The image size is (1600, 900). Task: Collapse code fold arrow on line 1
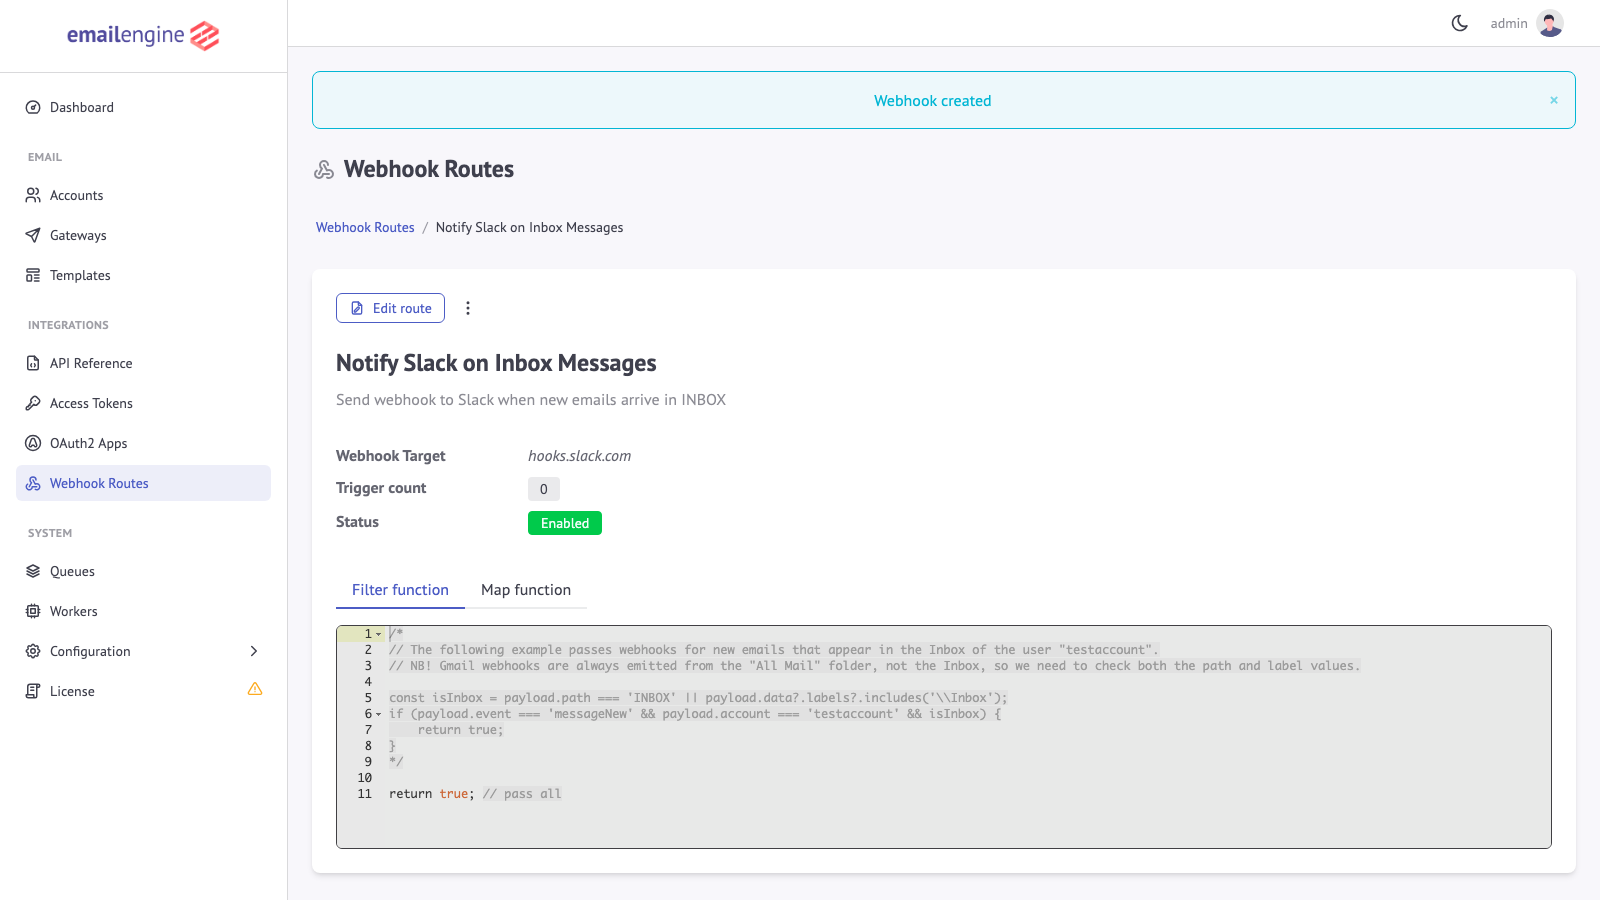pyautogui.click(x=379, y=634)
